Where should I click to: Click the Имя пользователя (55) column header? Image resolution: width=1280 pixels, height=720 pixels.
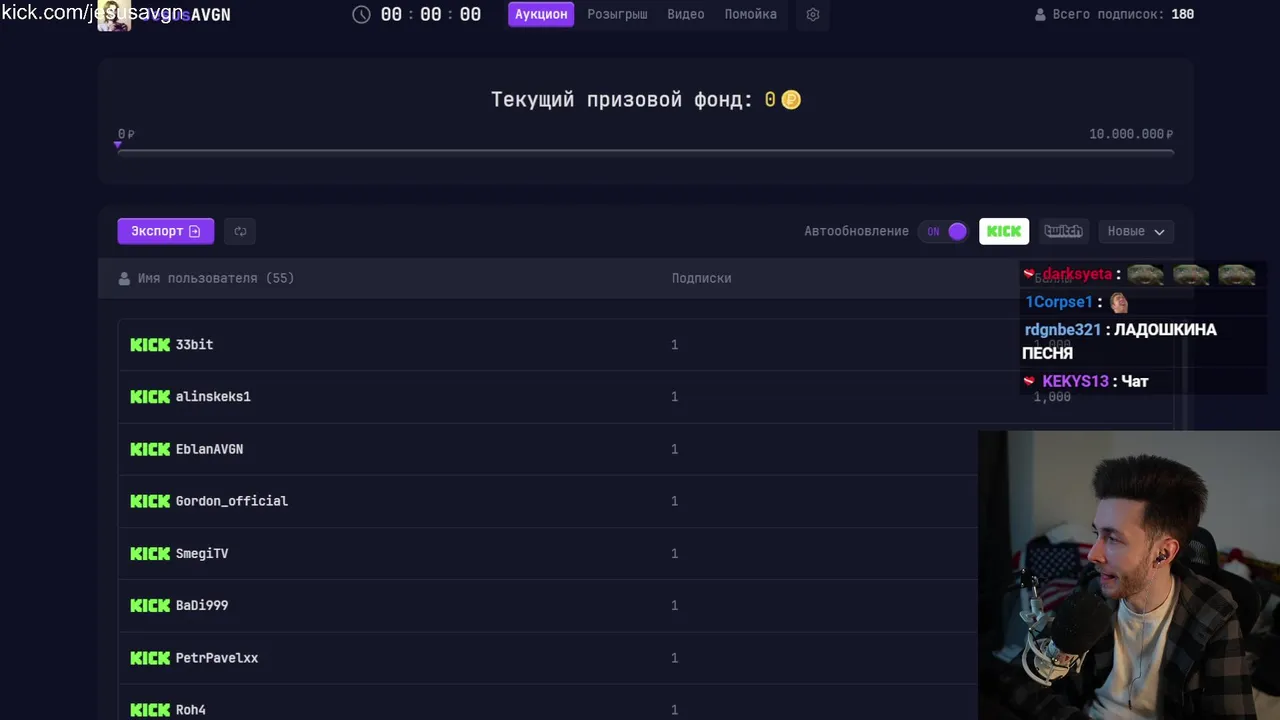216,278
